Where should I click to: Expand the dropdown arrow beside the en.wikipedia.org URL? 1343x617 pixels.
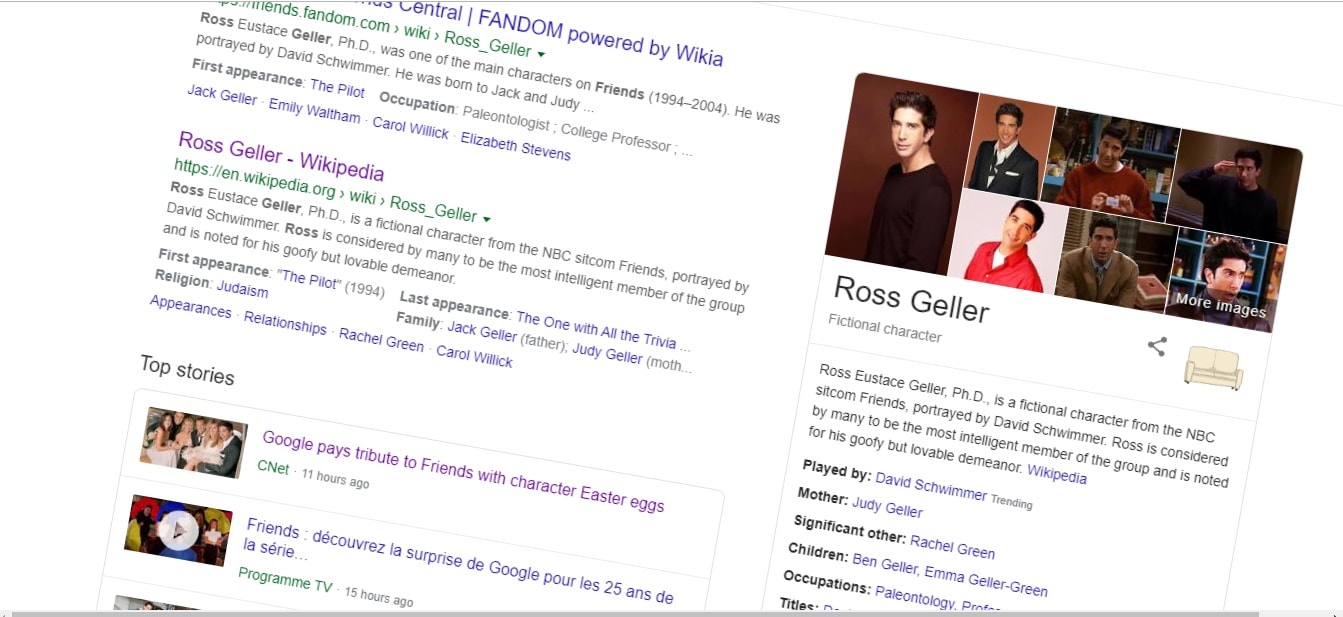coord(487,218)
